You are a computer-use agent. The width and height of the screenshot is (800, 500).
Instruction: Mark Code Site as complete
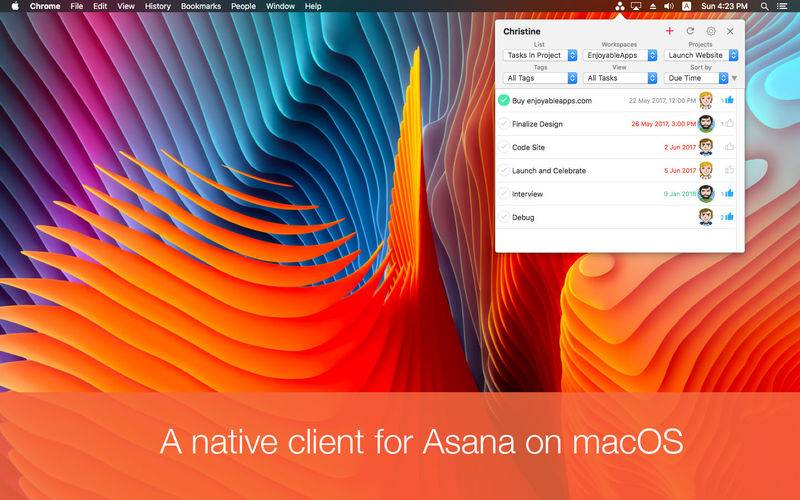pyautogui.click(x=504, y=147)
